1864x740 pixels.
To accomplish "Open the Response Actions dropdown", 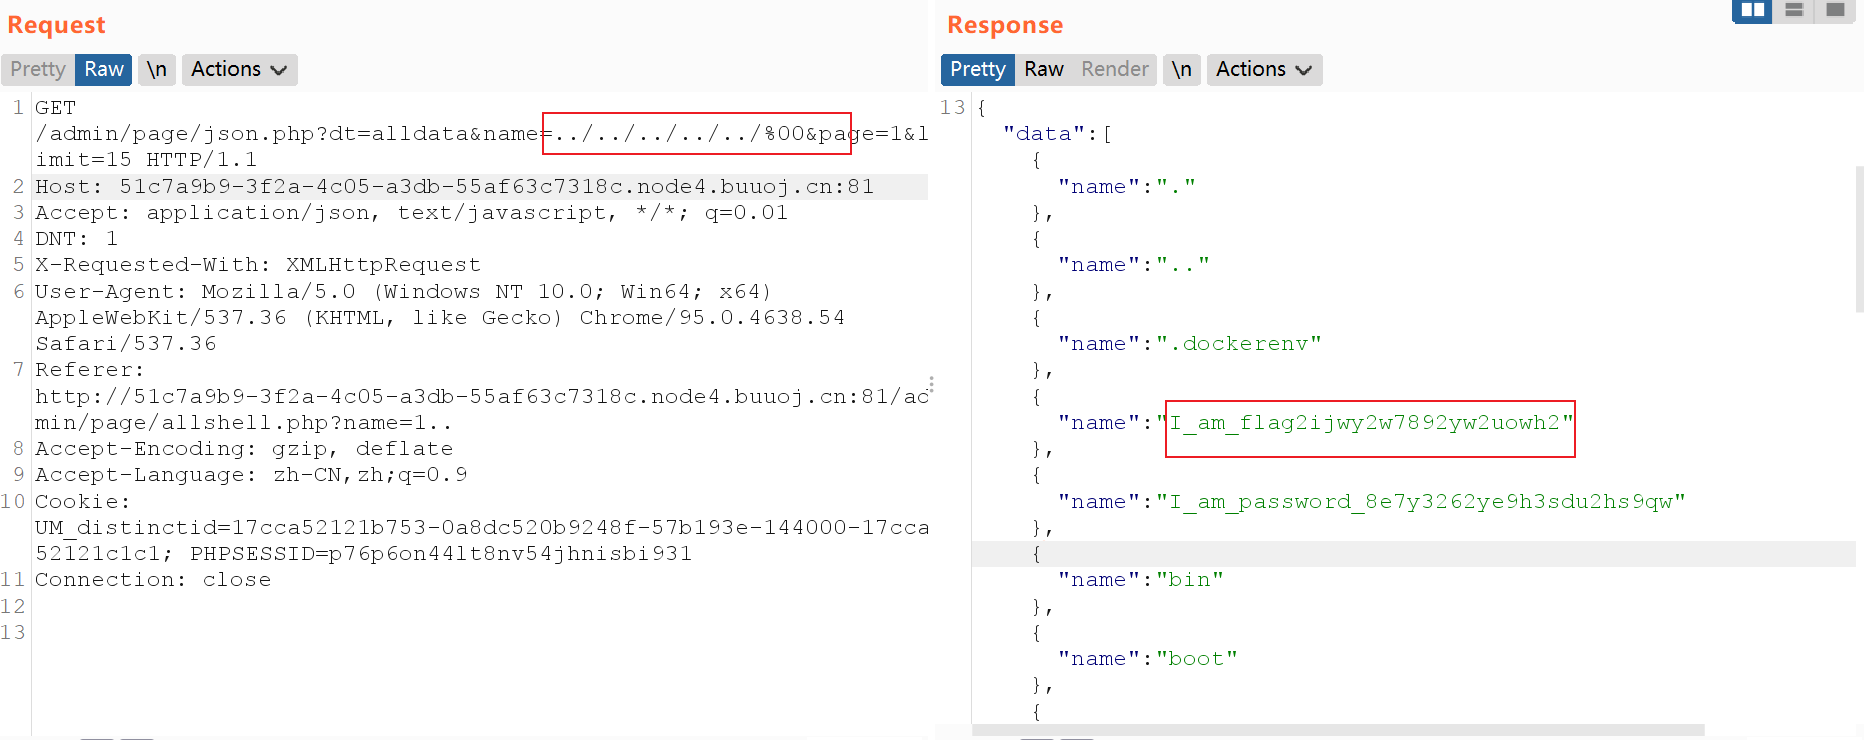I will 1264,69.
